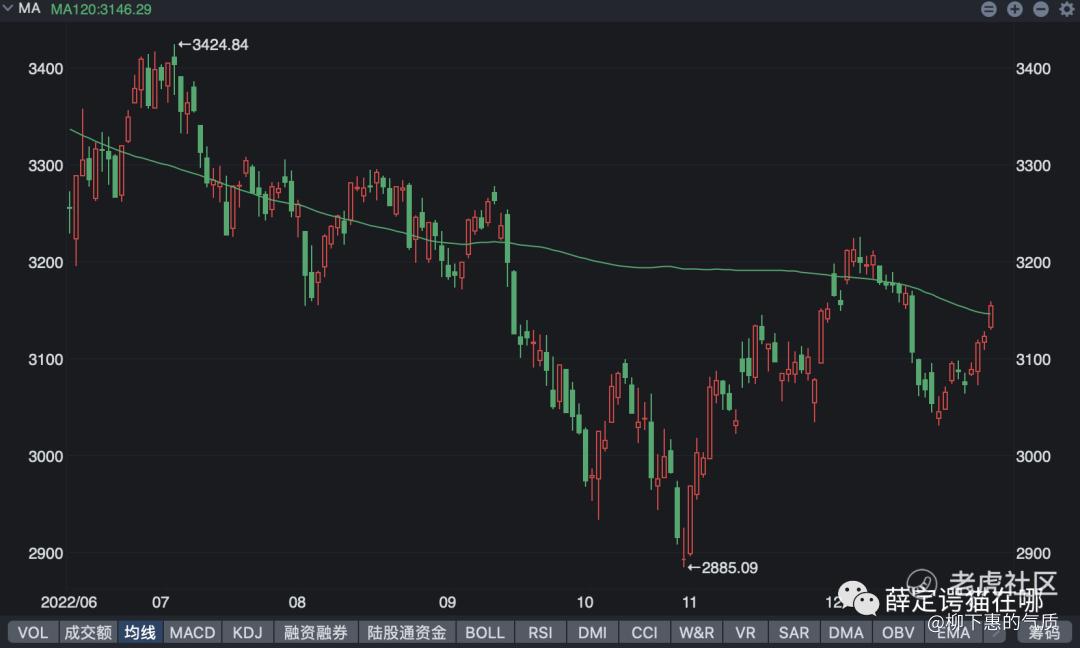The height and width of the screenshot is (648, 1080).
Task: Click the 09 month axis label
Action: pyautogui.click(x=448, y=603)
